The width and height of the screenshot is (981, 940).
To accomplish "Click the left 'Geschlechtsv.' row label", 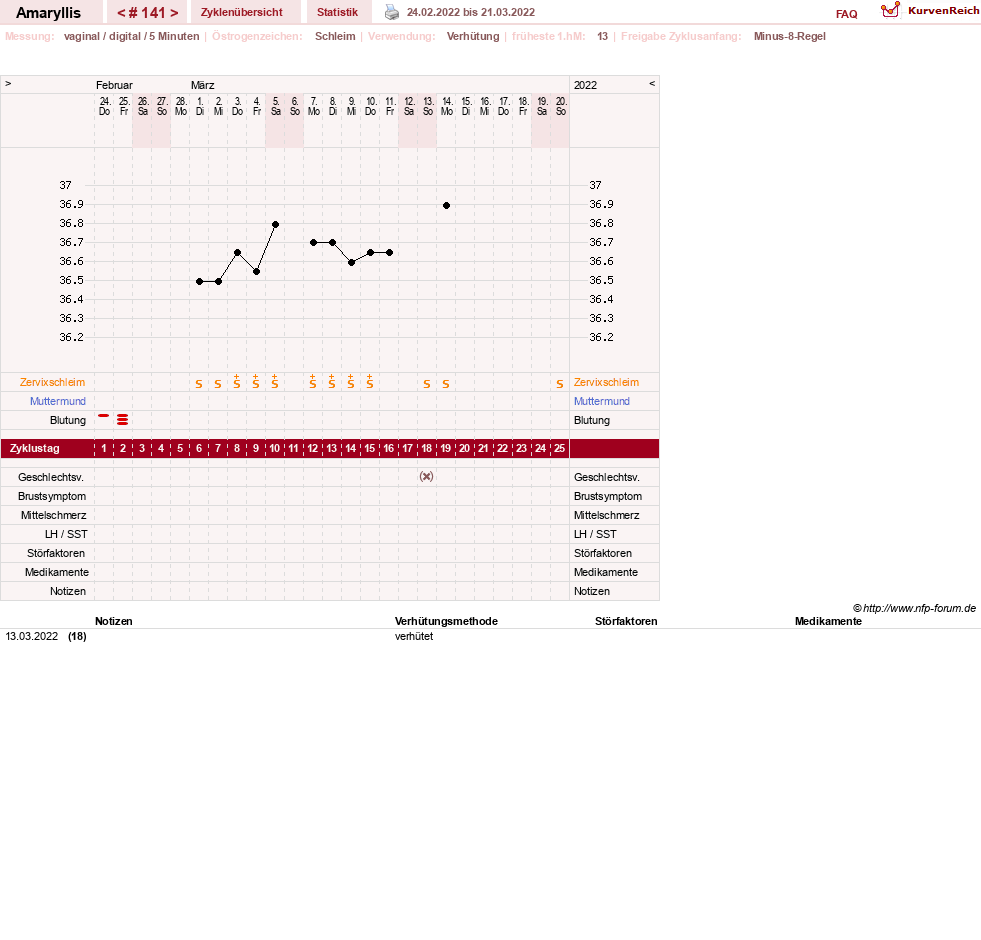I will (51, 478).
